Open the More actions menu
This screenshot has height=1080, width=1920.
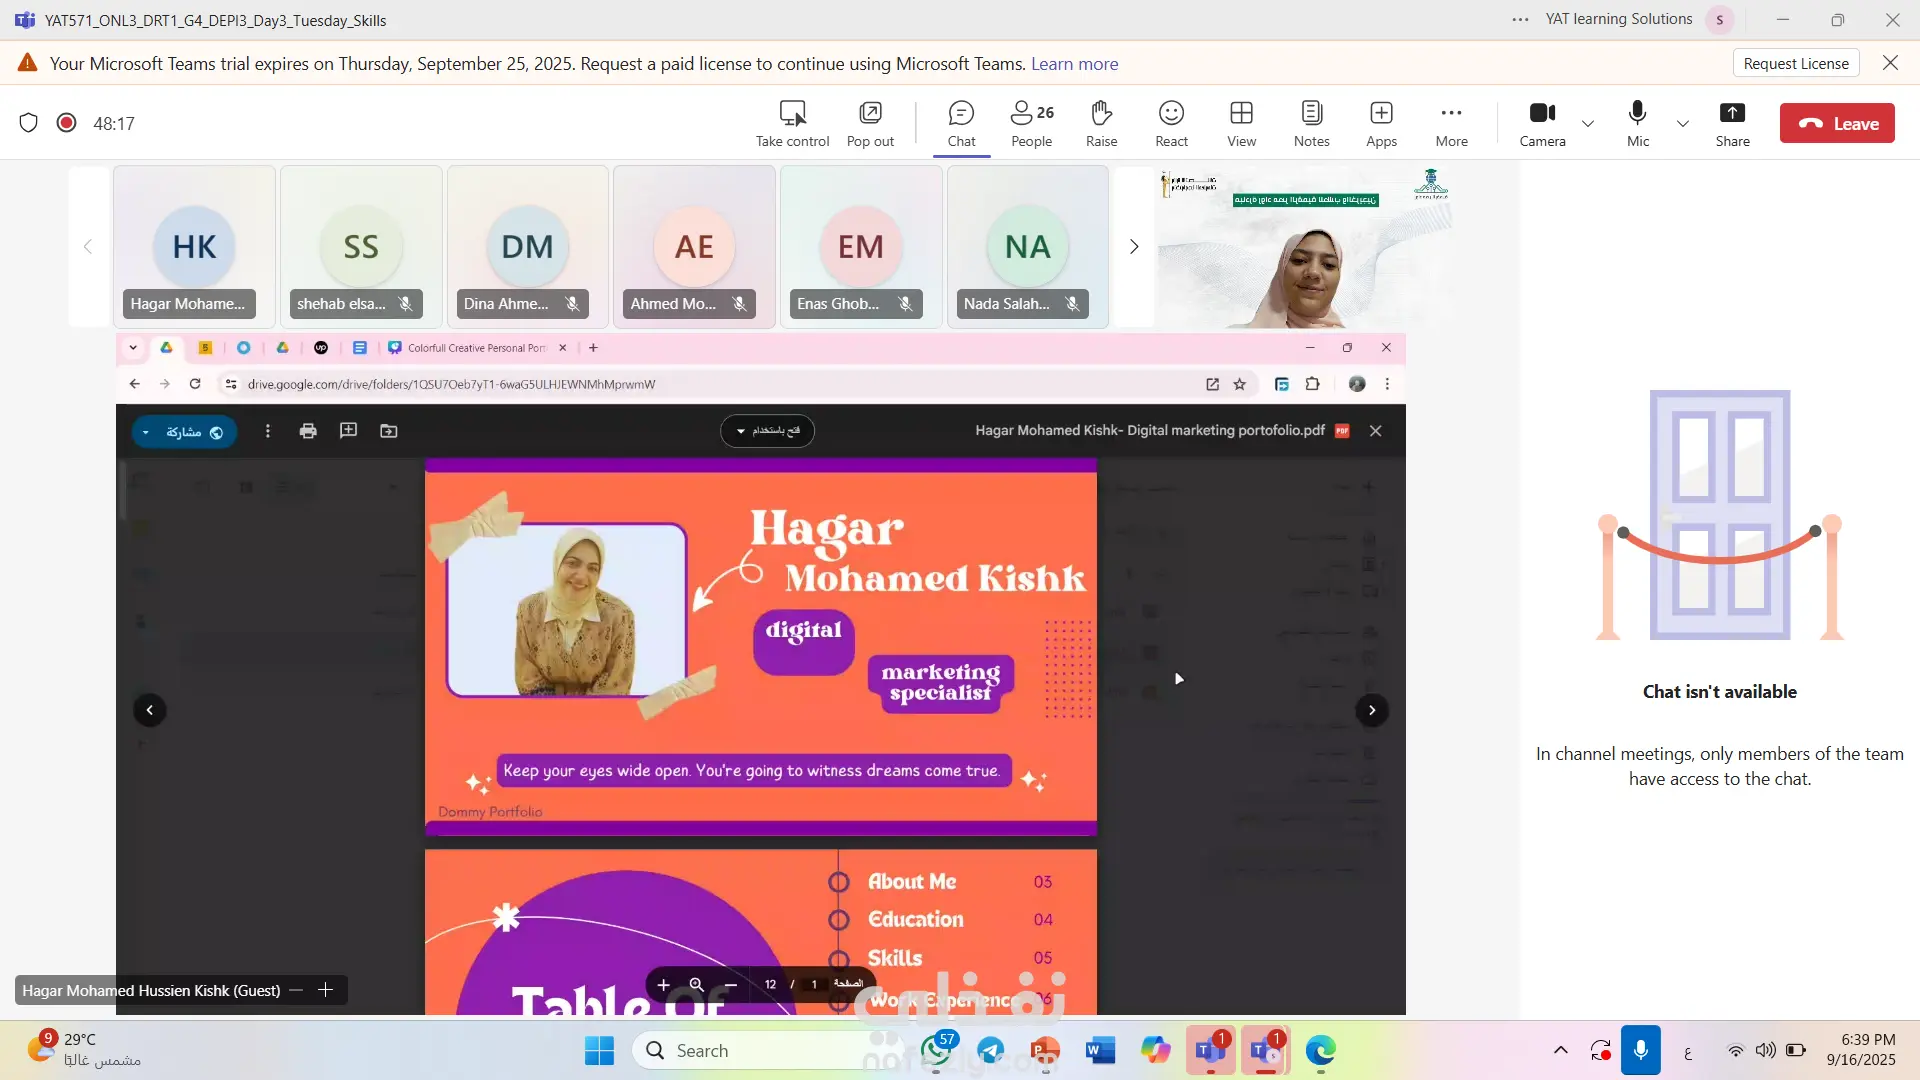coord(1451,123)
